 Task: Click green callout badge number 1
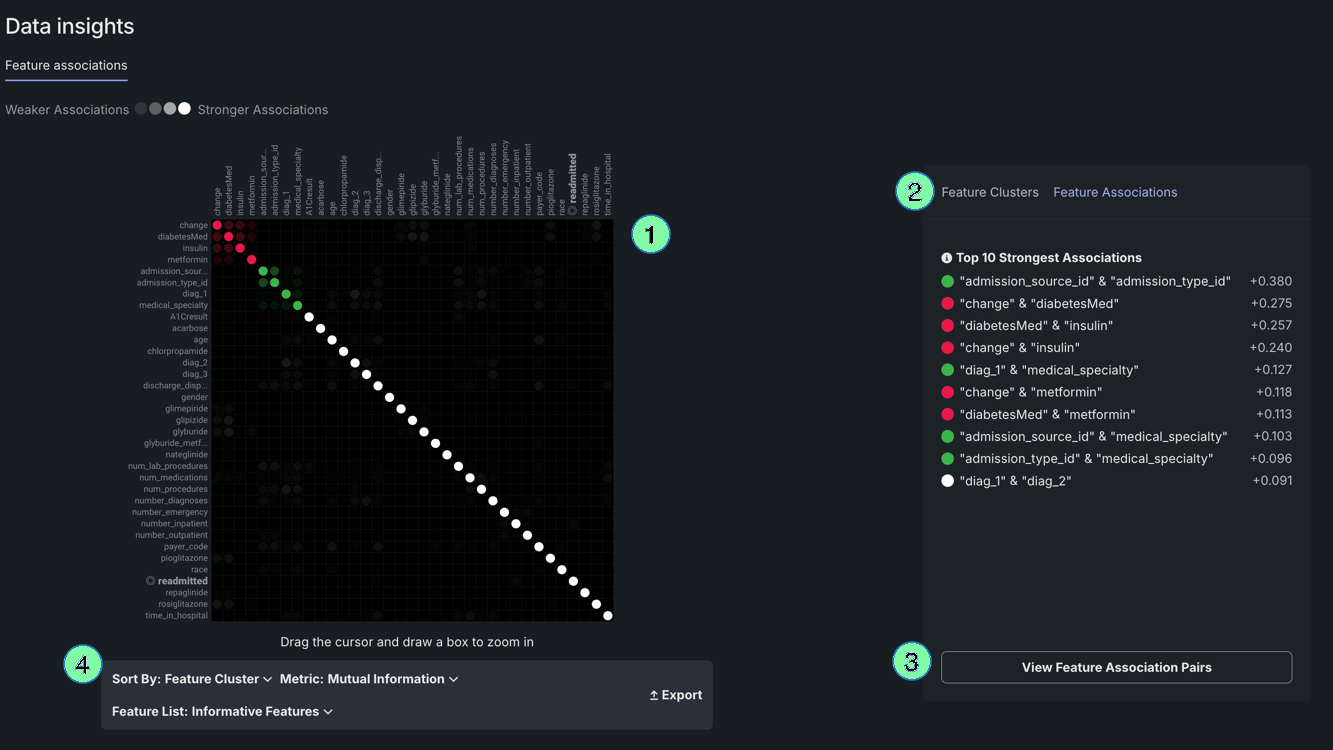(650, 235)
